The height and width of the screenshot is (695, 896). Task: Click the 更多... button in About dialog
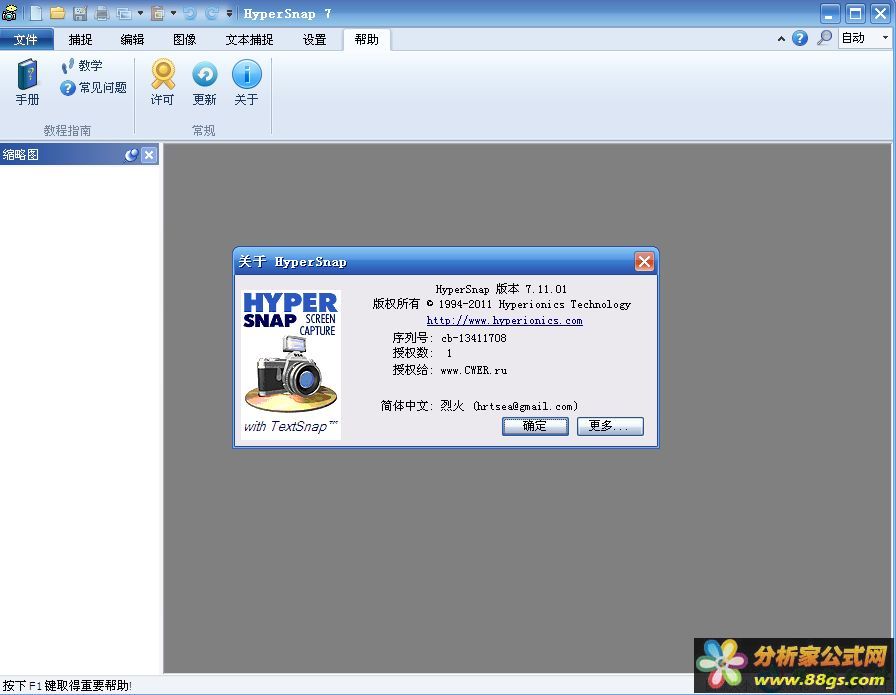[610, 426]
